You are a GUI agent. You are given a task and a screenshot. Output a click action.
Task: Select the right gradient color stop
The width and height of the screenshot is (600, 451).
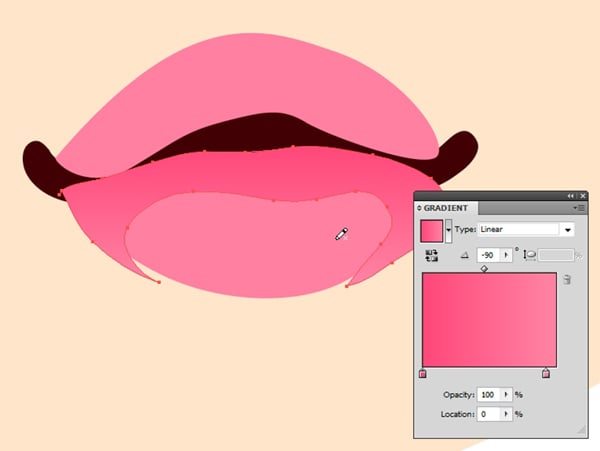545,374
